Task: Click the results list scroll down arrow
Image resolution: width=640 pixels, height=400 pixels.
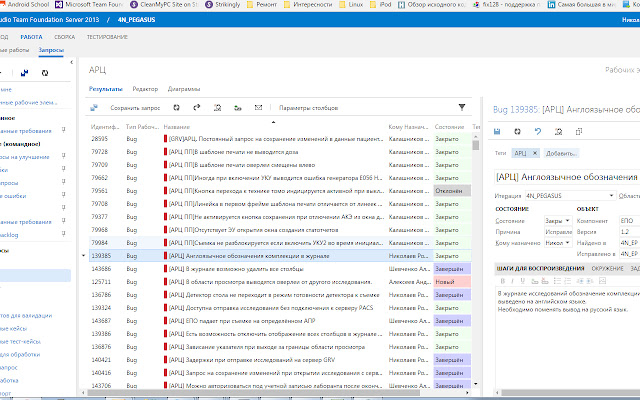Action: tap(476, 384)
